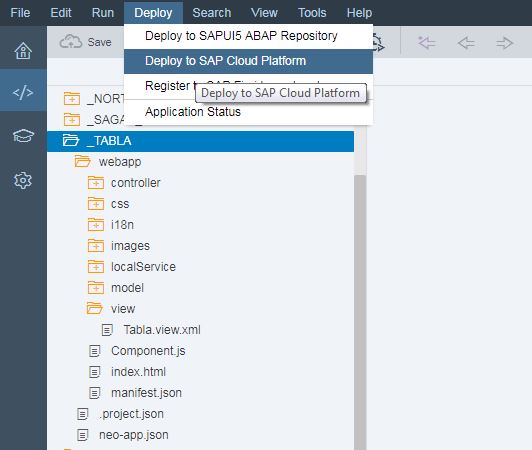Navigate back with left arrow icon
The height and width of the screenshot is (450, 532).
coord(466,43)
